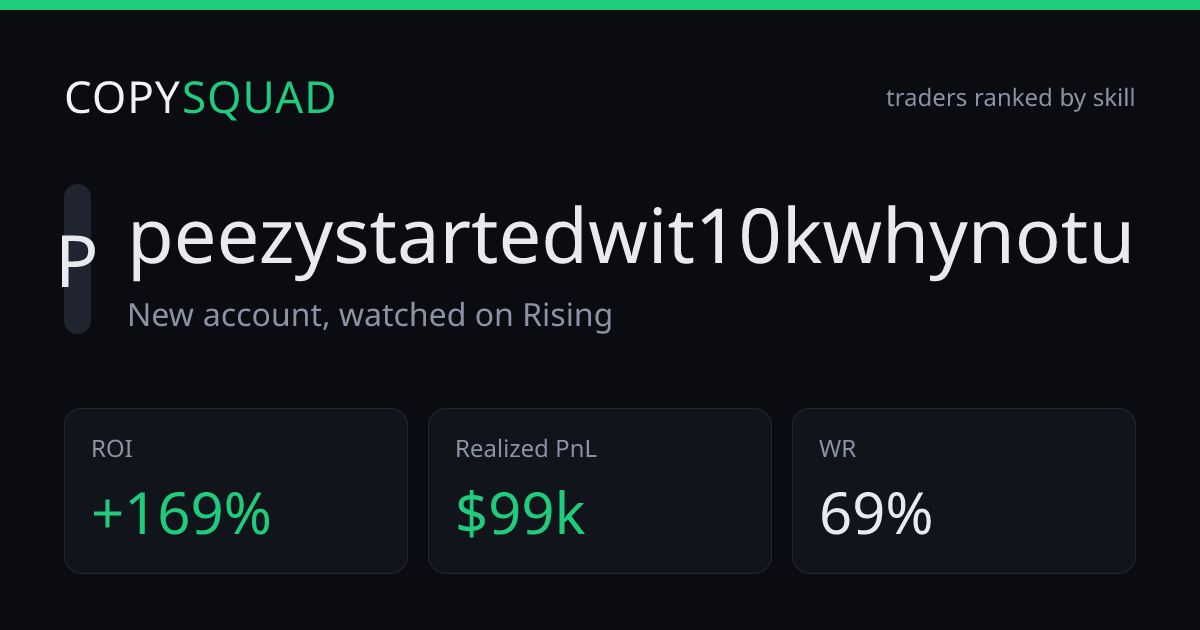
Task: Click the ROI label text
Action: (x=112, y=449)
